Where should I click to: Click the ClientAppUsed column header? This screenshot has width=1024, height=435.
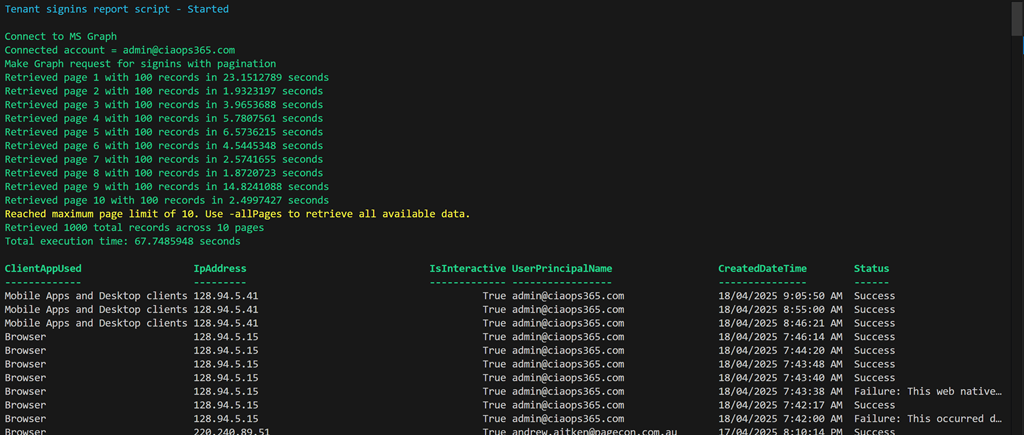(43, 268)
